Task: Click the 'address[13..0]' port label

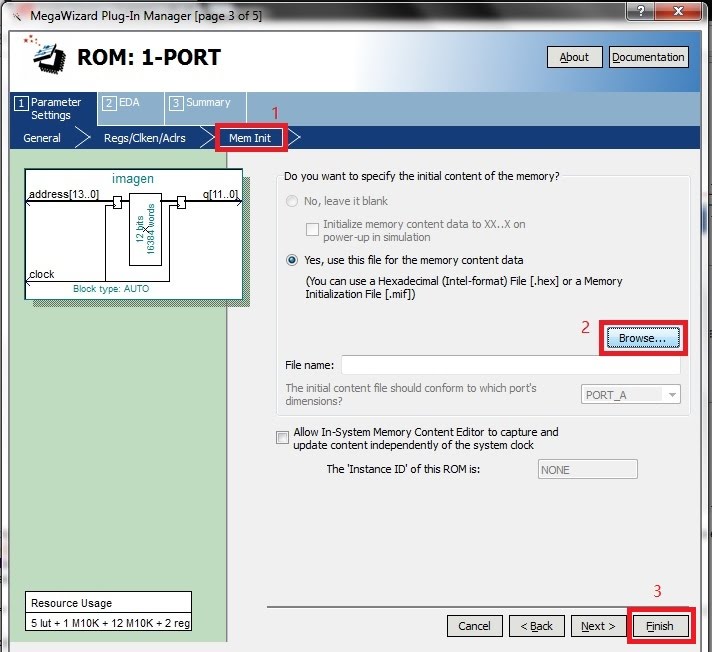Action: pos(64,194)
